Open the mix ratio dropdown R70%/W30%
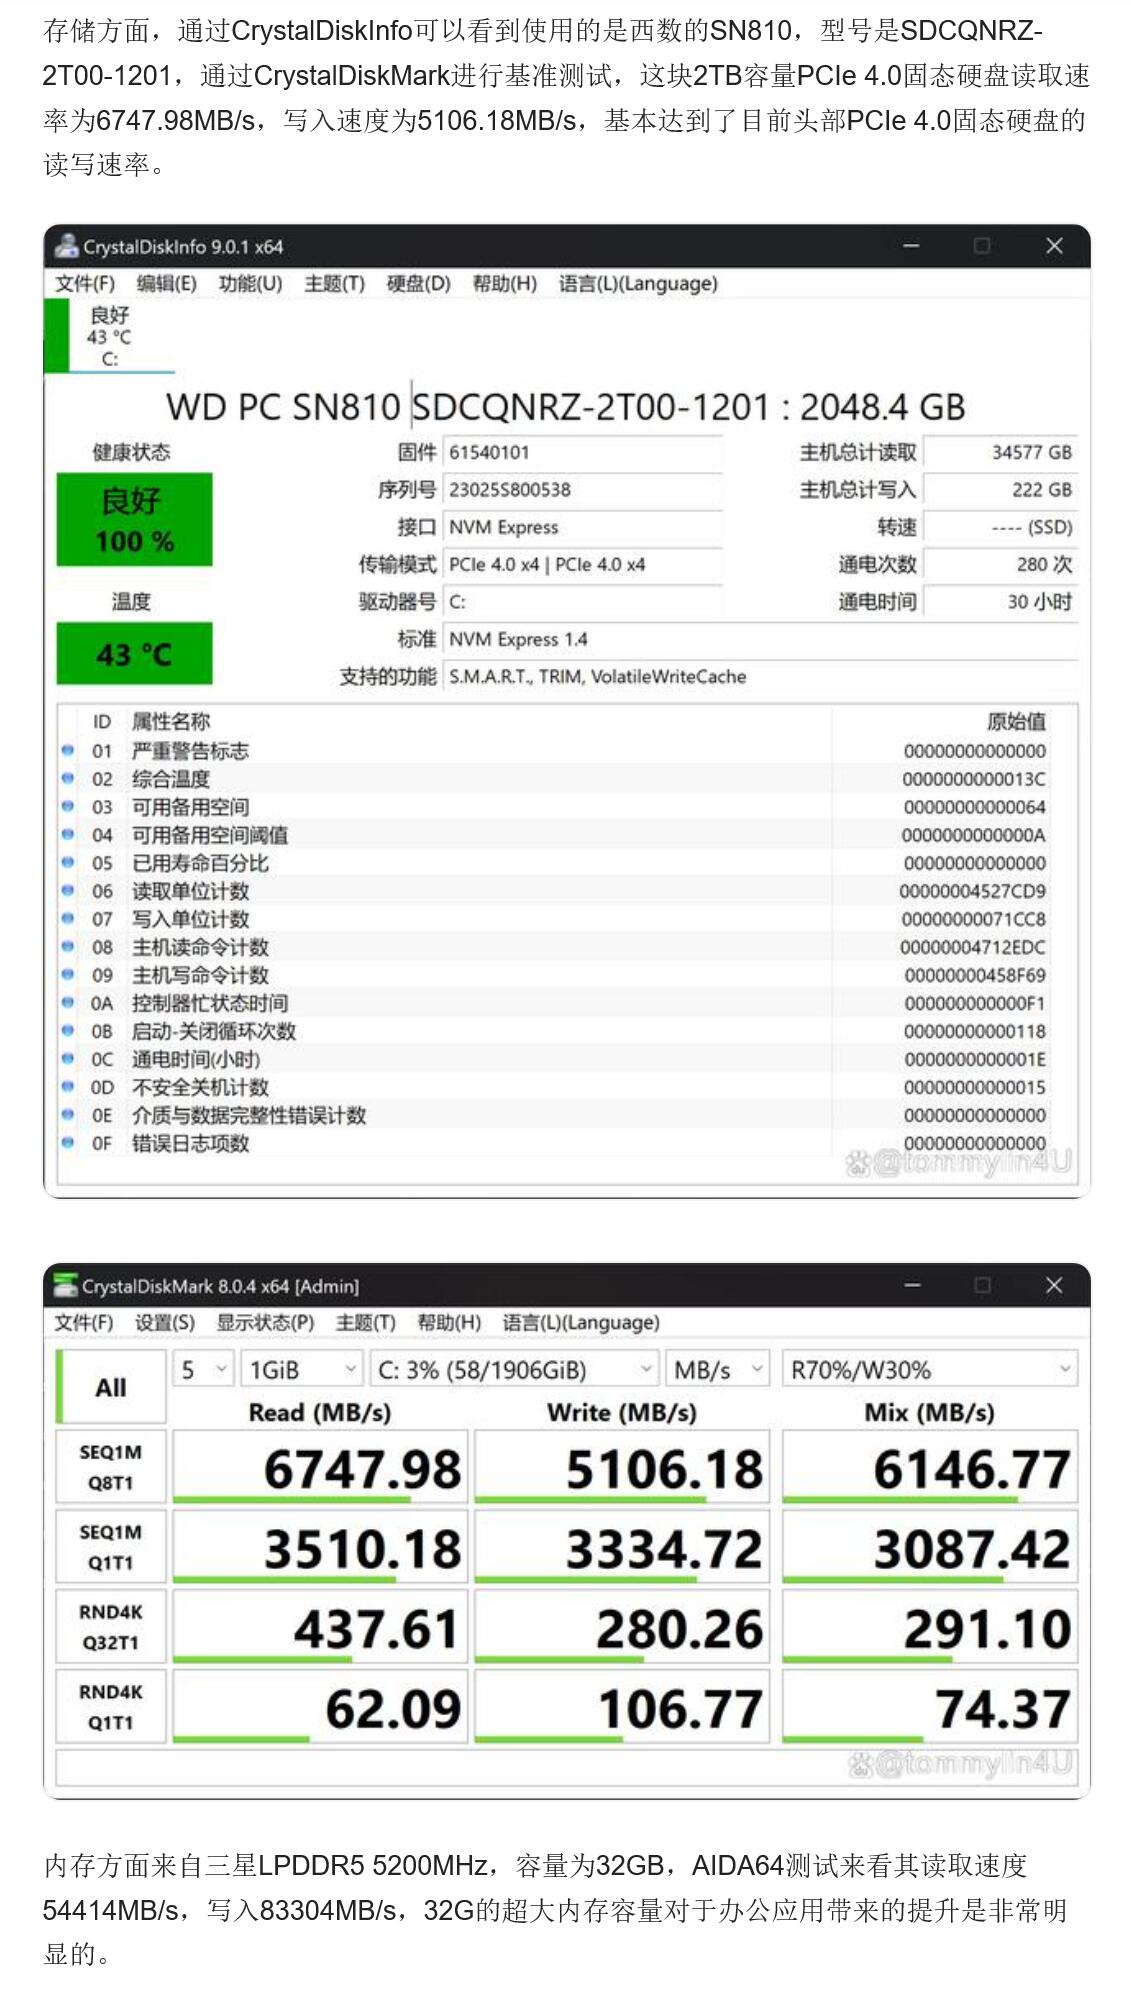This screenshot has height=1992, width=1131. coord(929,1369)
